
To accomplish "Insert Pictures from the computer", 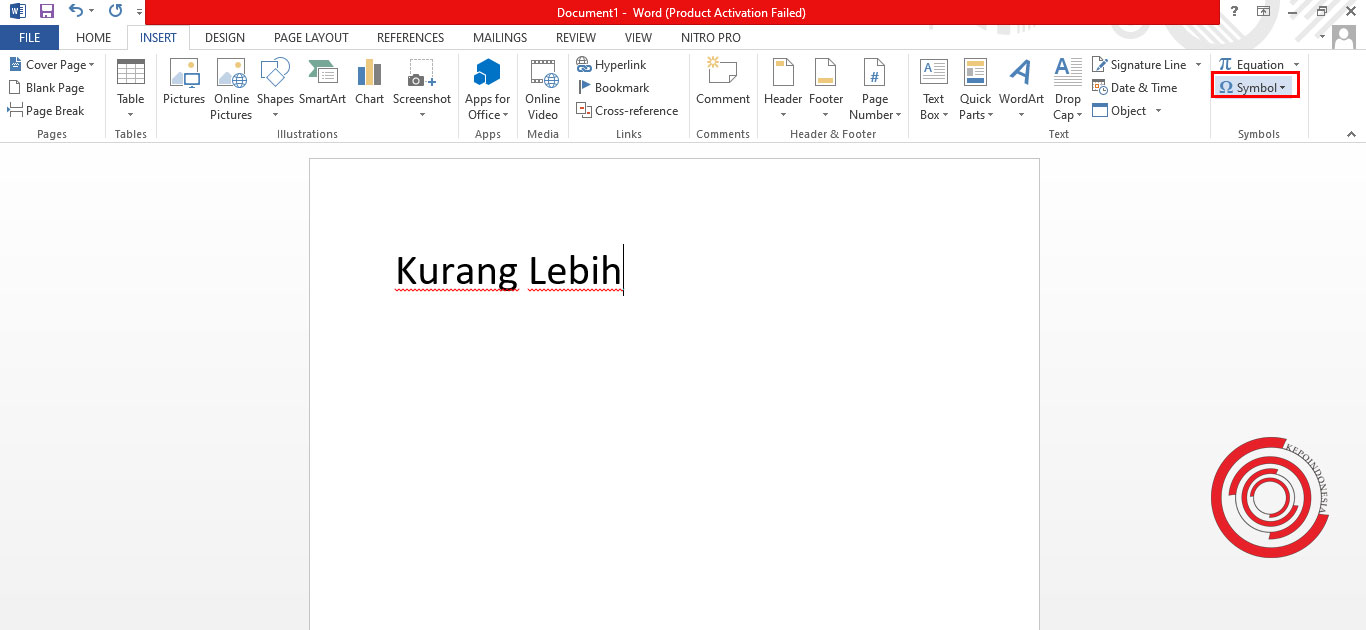I will (x=184, y=82).
